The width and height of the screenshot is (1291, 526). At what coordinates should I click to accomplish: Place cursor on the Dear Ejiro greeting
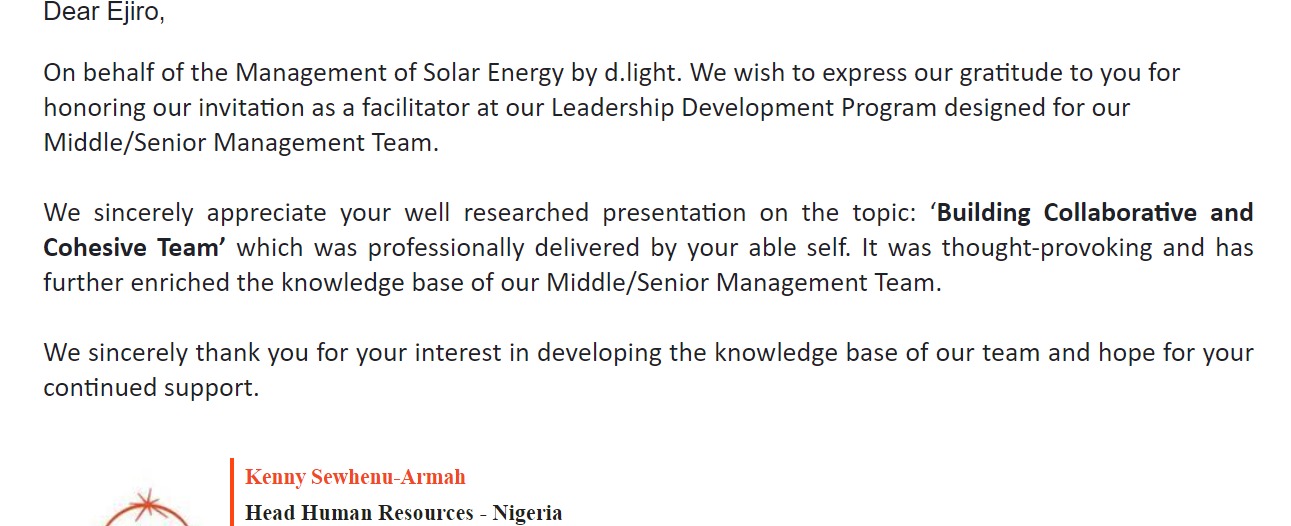point(104,13)
